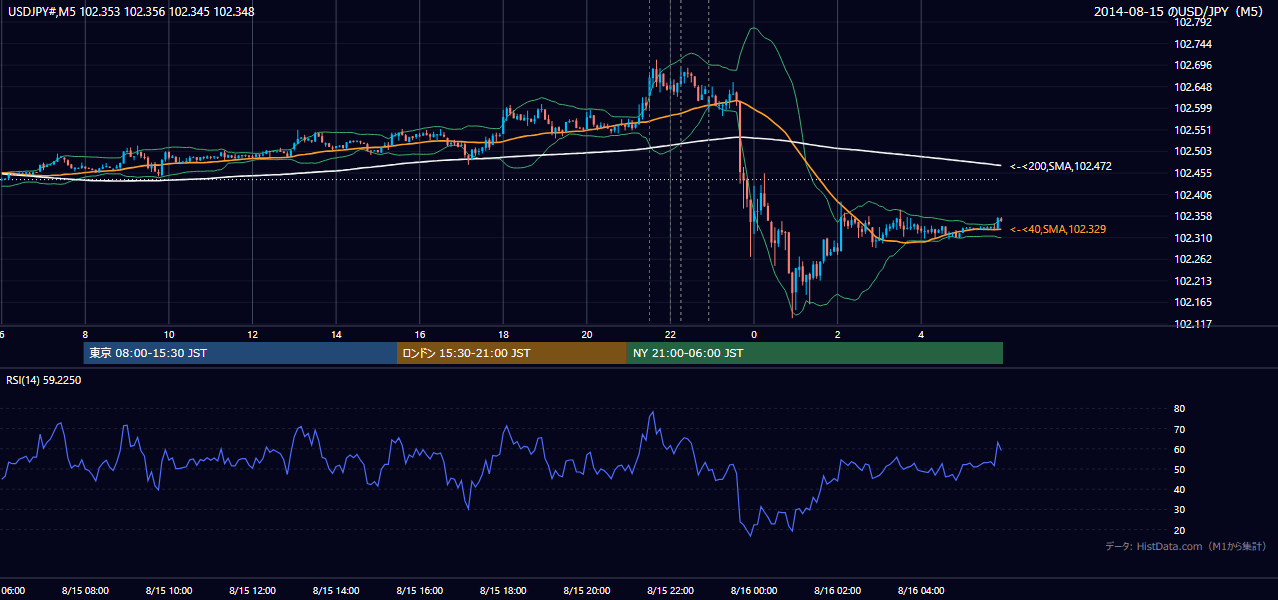Click the 200 SMA 102.472 label
This screenshot has width=1278, height=600.
1061,166
